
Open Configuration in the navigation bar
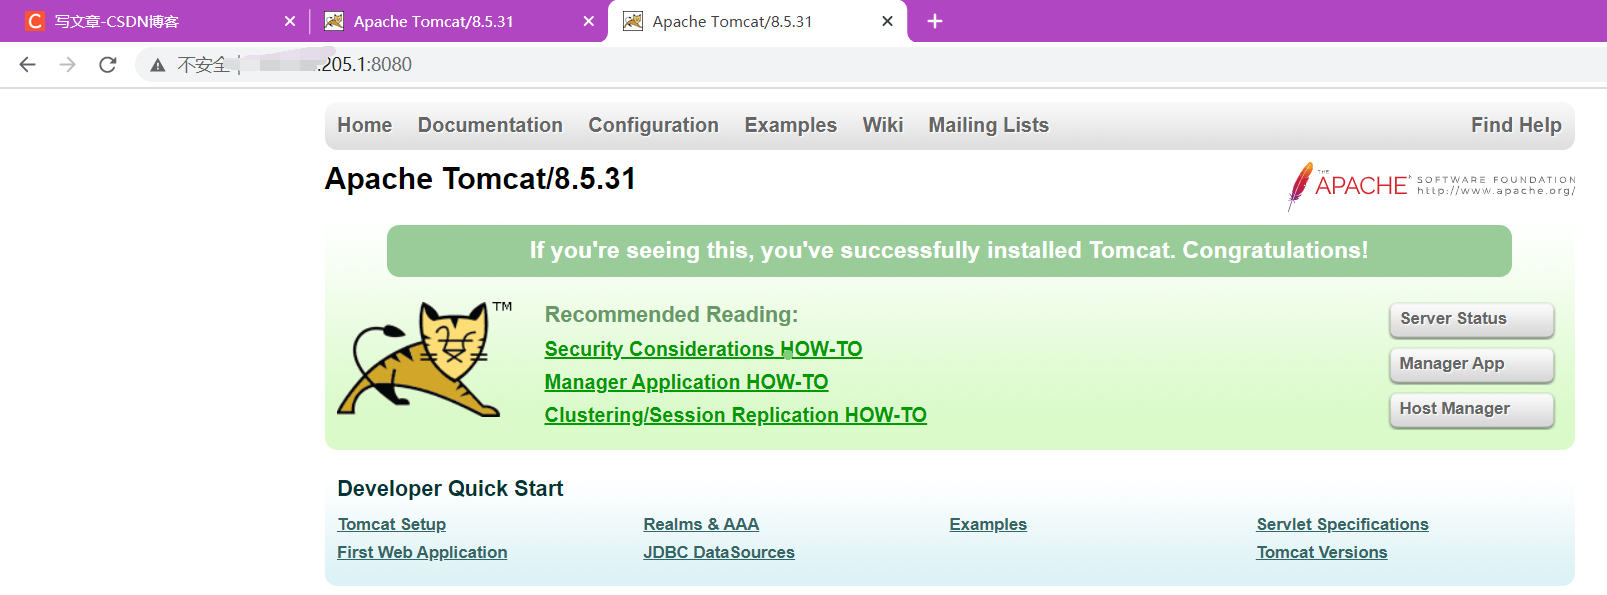653,125
